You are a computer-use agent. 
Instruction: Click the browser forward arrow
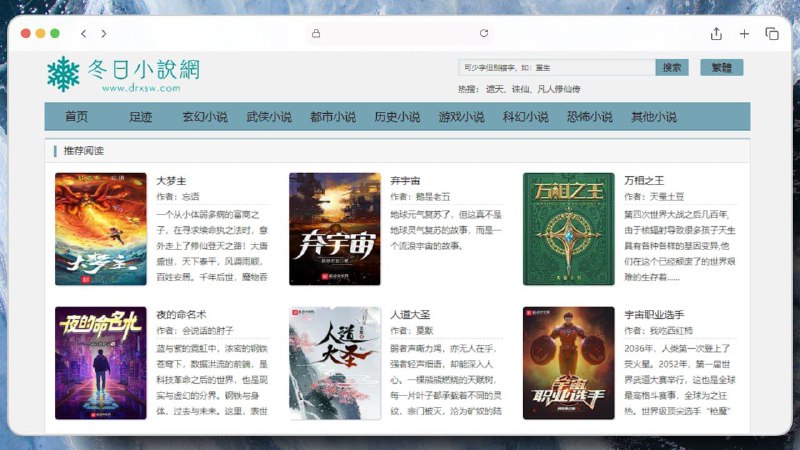pos(104,34)
